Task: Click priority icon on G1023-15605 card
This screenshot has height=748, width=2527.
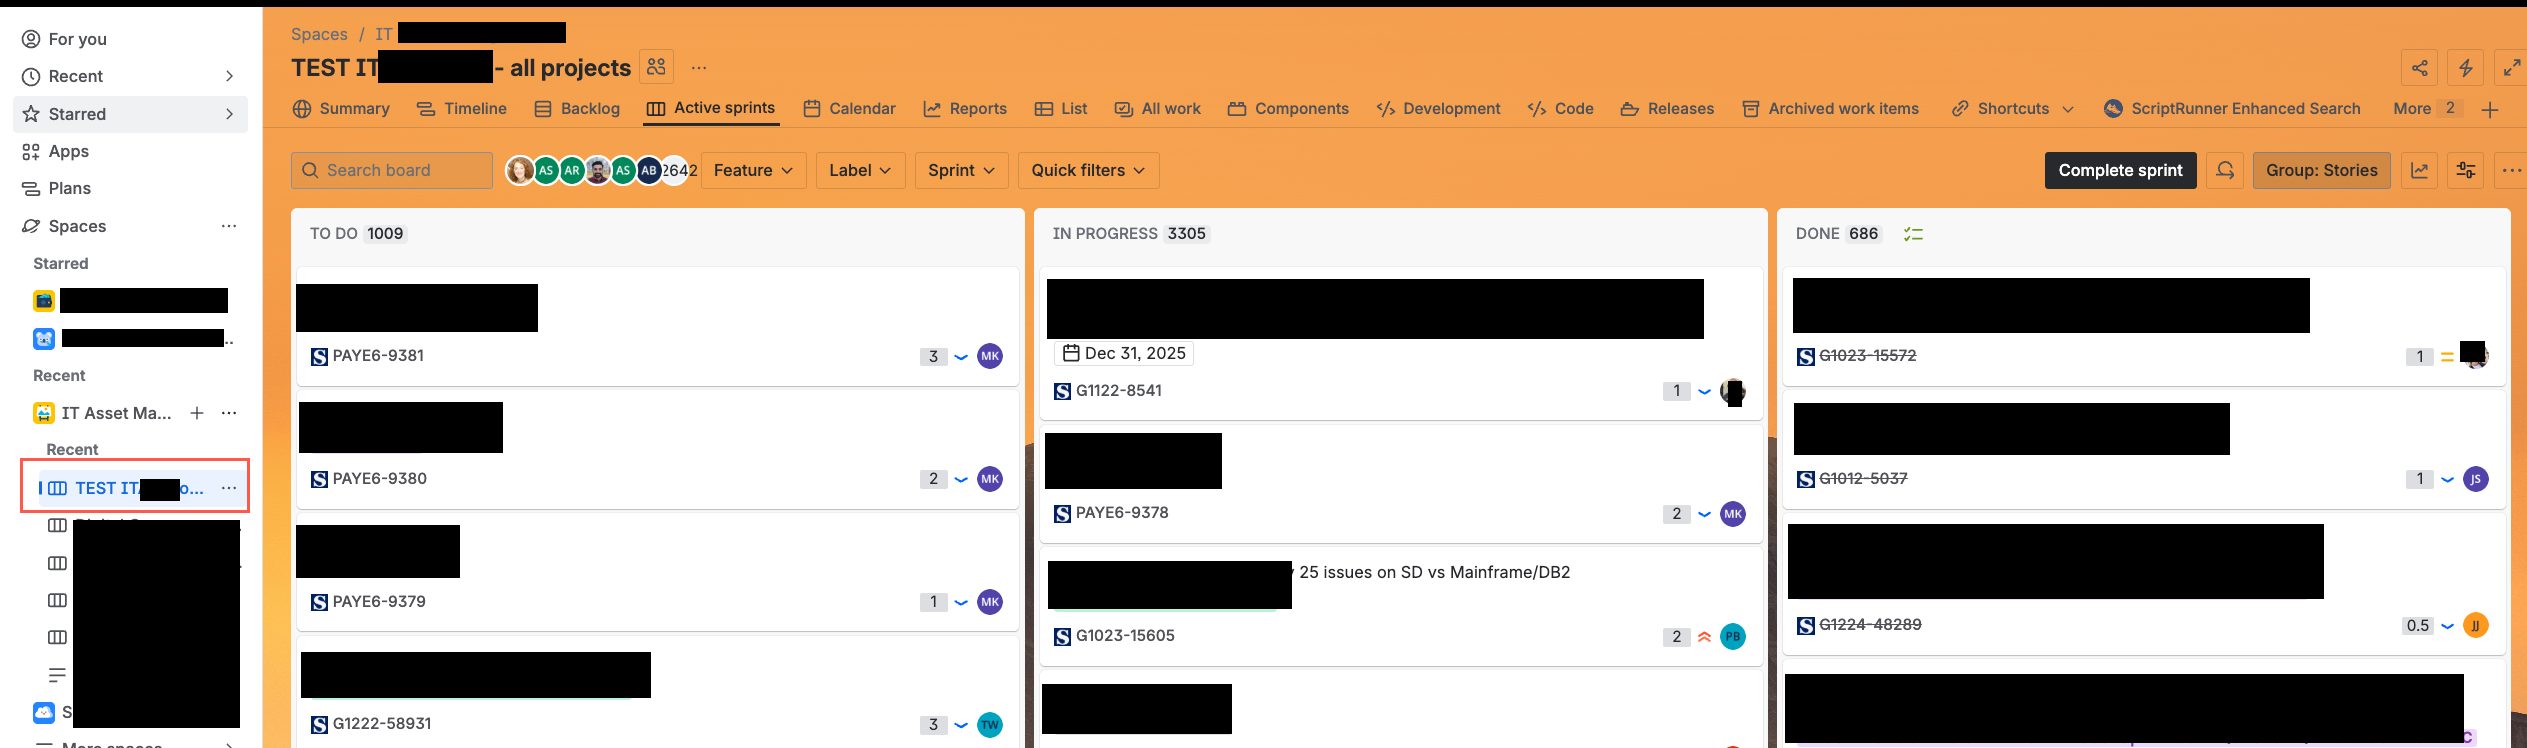Action: 1704,637
